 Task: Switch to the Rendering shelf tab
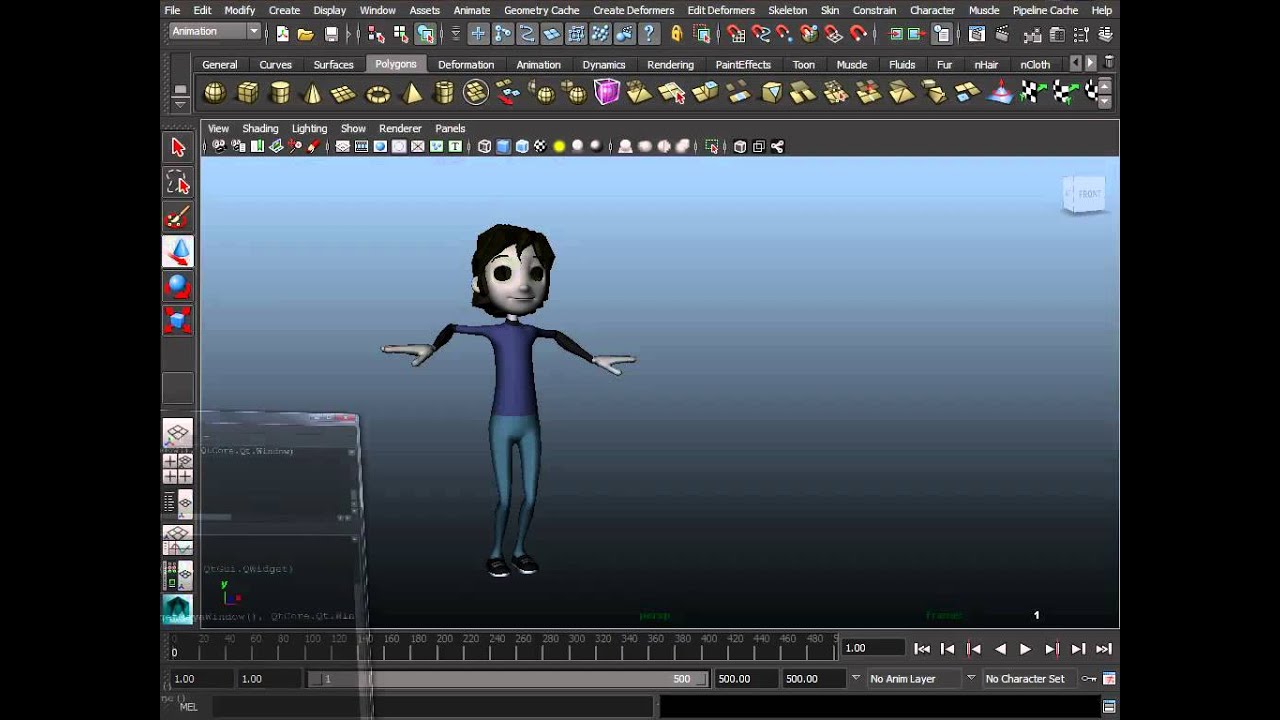pyautogui.click(x=670, y=65)
